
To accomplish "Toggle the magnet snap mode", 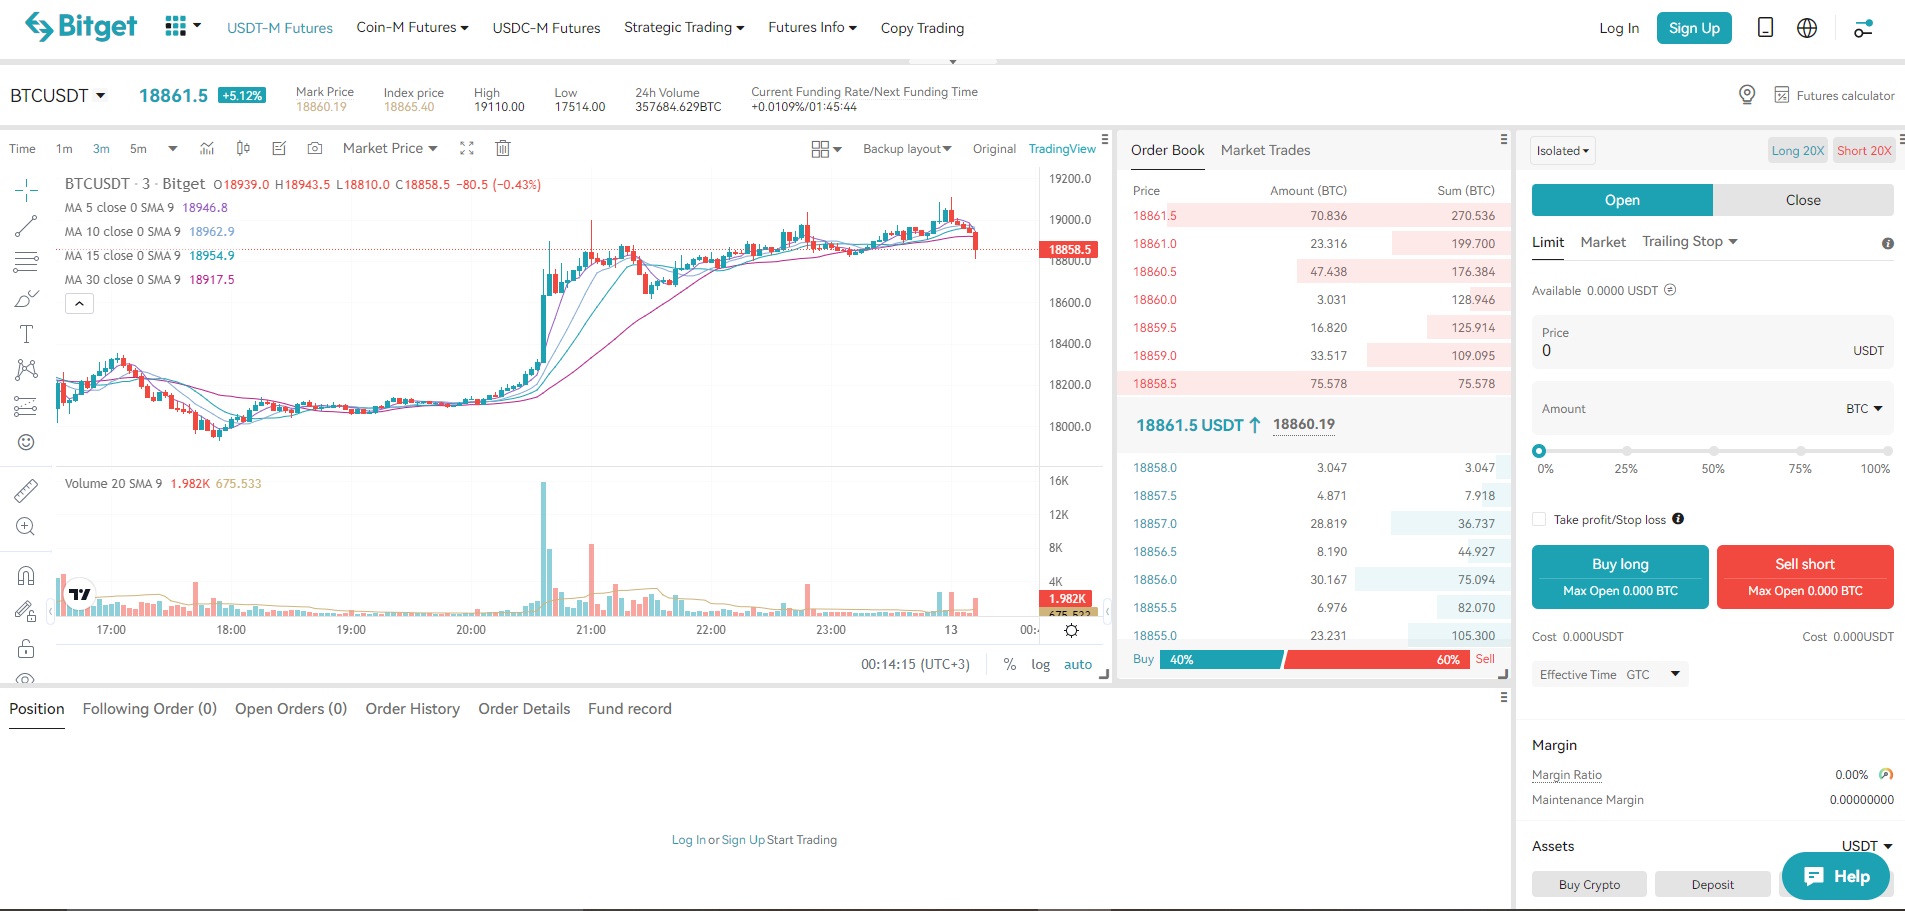I will coord(27,575).
